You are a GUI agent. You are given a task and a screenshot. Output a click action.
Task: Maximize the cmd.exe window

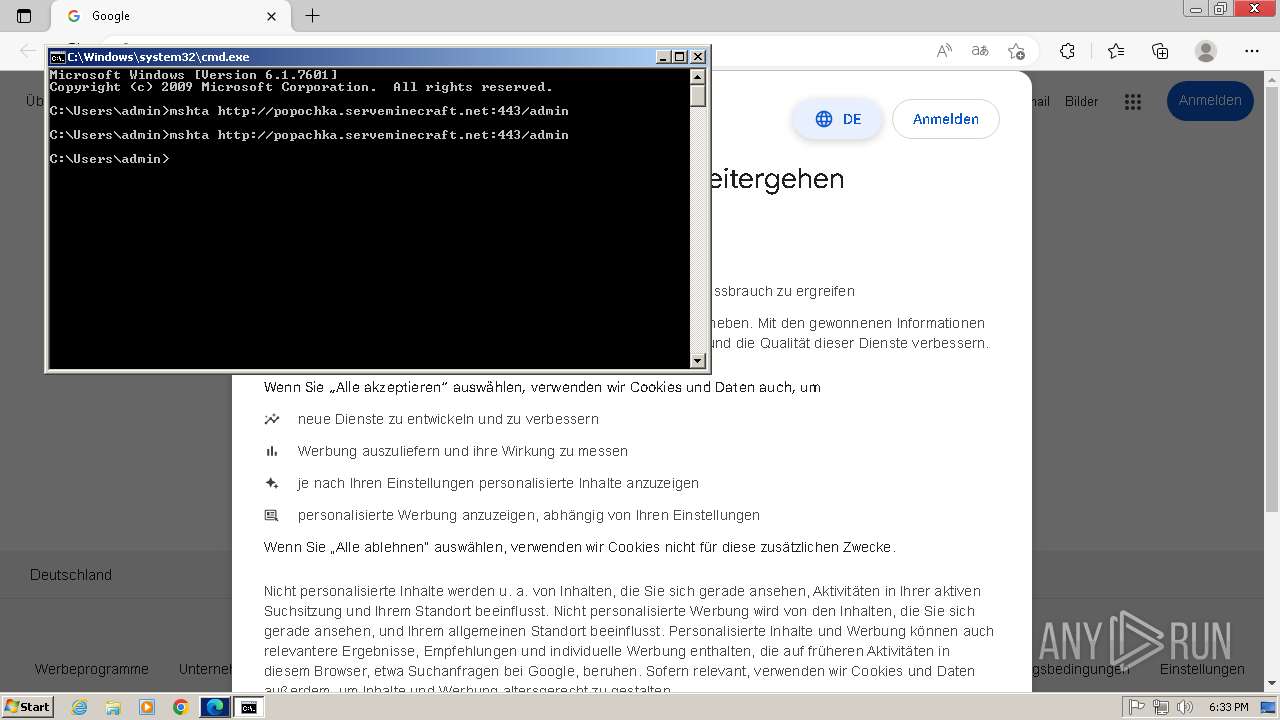(x=680, y=57)
